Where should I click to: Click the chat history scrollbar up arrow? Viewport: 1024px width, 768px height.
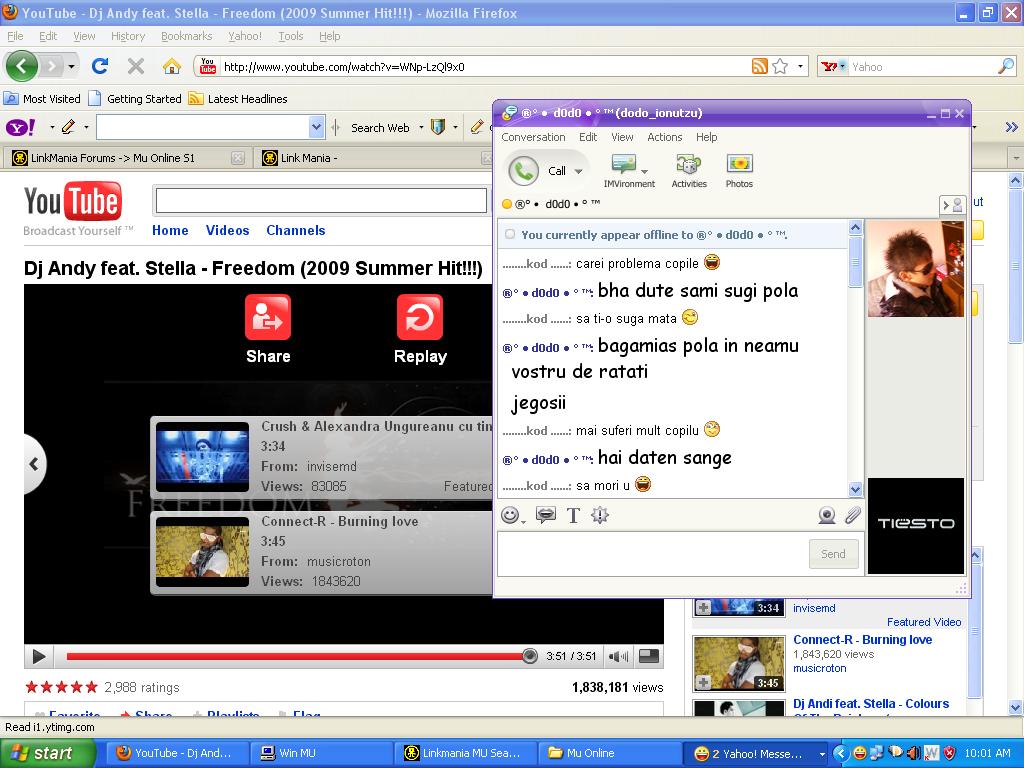pos(856,227)
